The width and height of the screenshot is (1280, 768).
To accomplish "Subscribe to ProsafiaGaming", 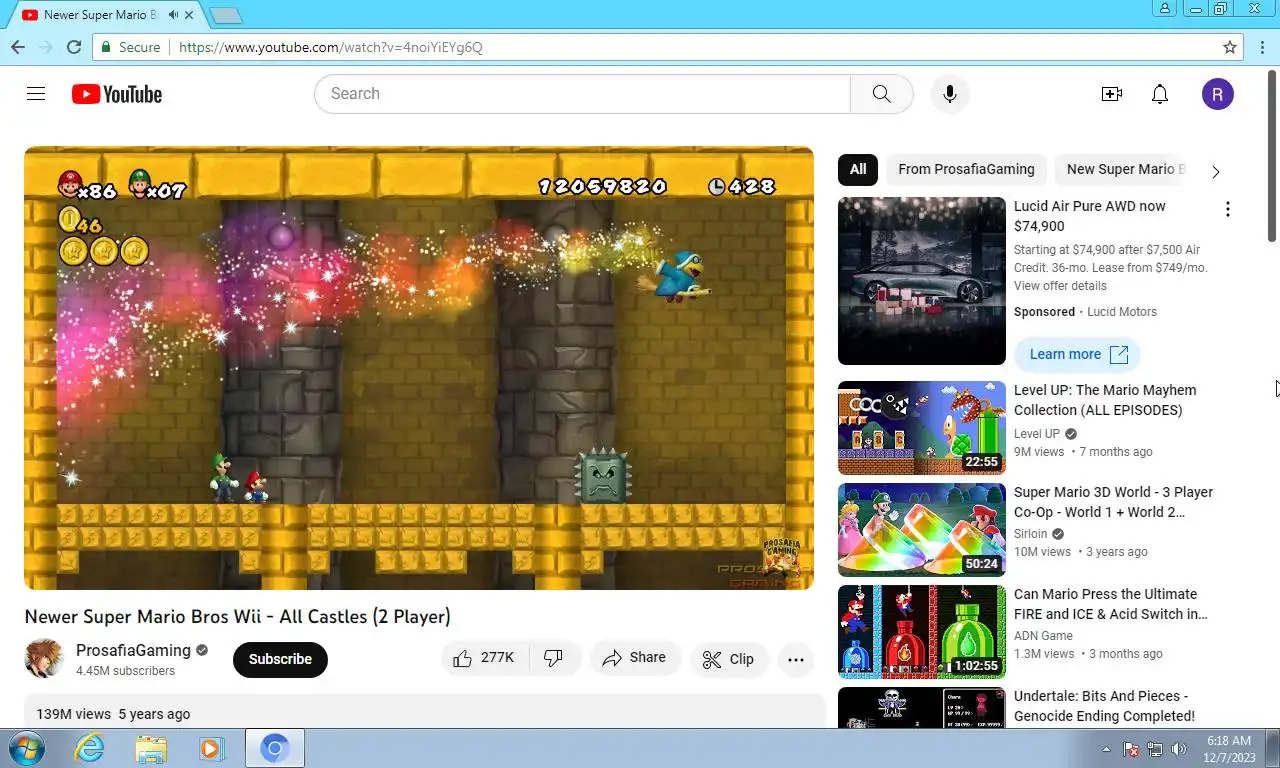I will coord(280,659).
